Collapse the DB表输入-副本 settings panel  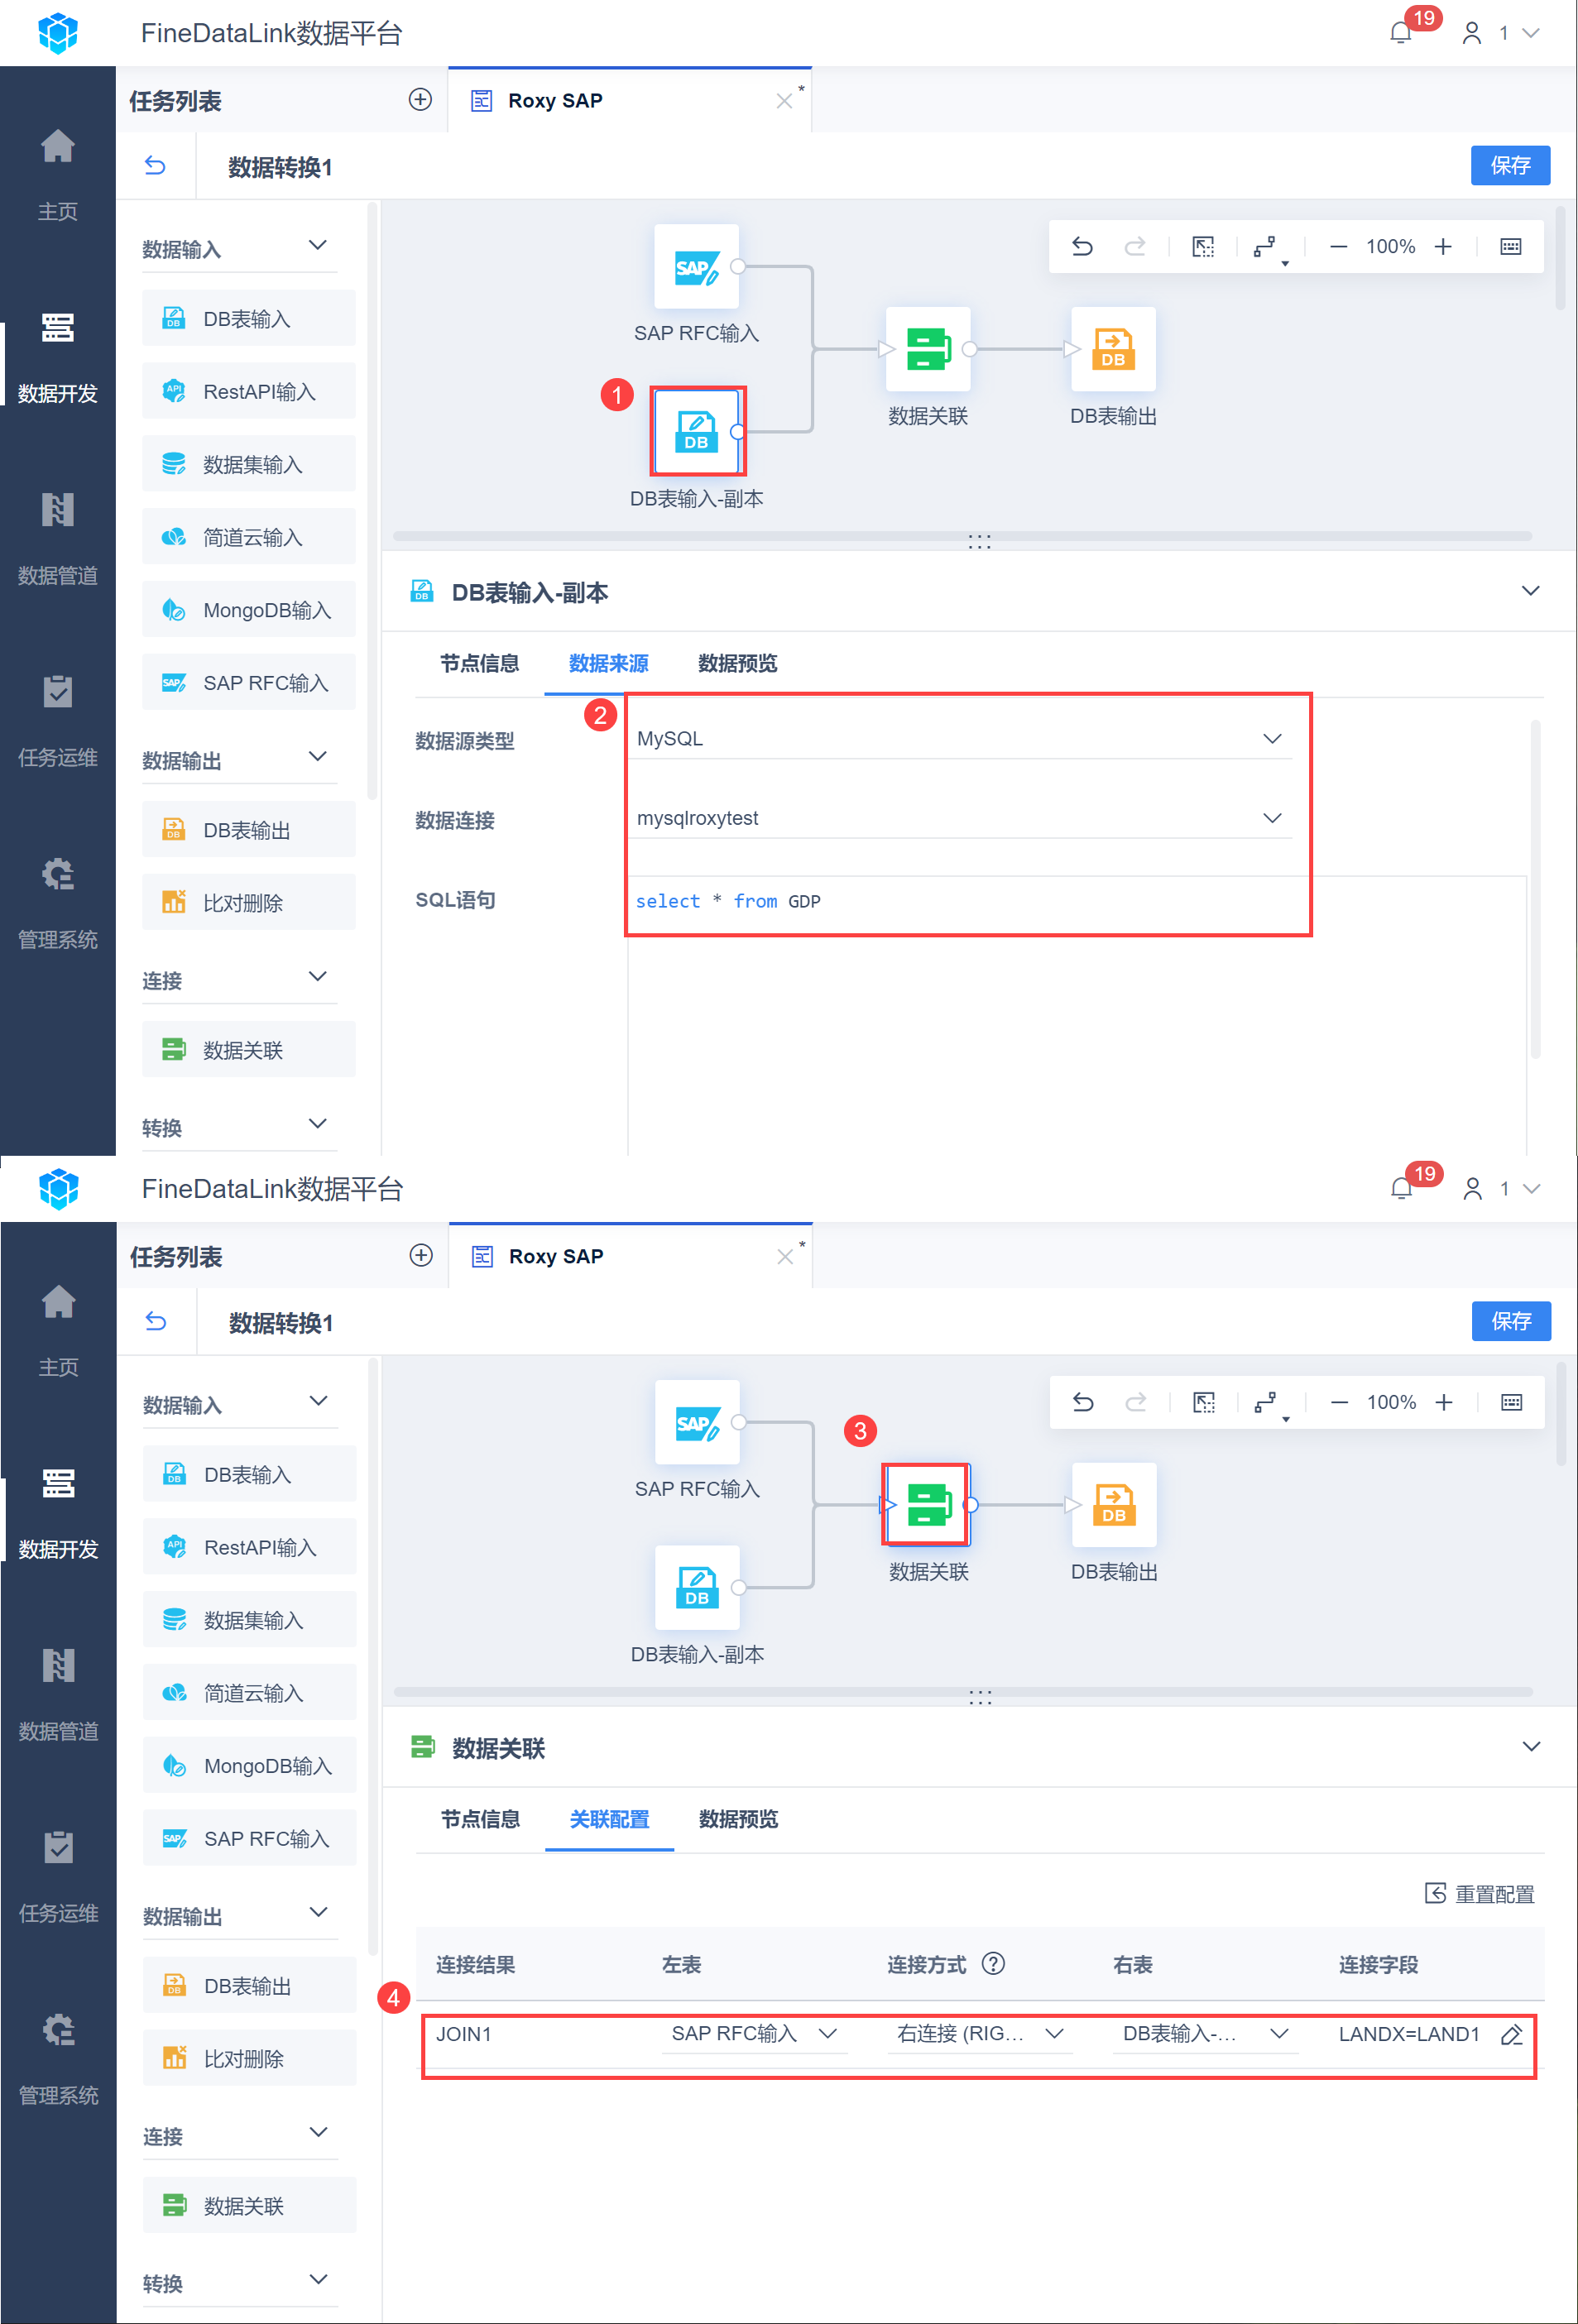1530,591
